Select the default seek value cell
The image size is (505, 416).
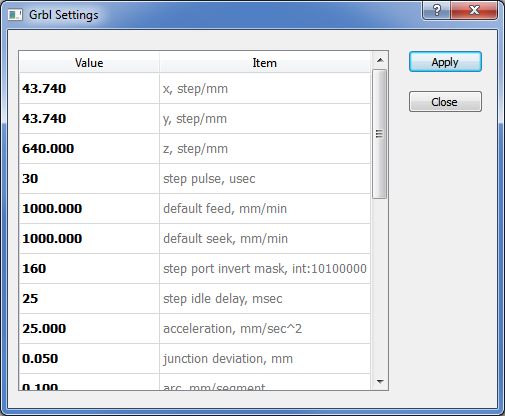pos(89,238)
